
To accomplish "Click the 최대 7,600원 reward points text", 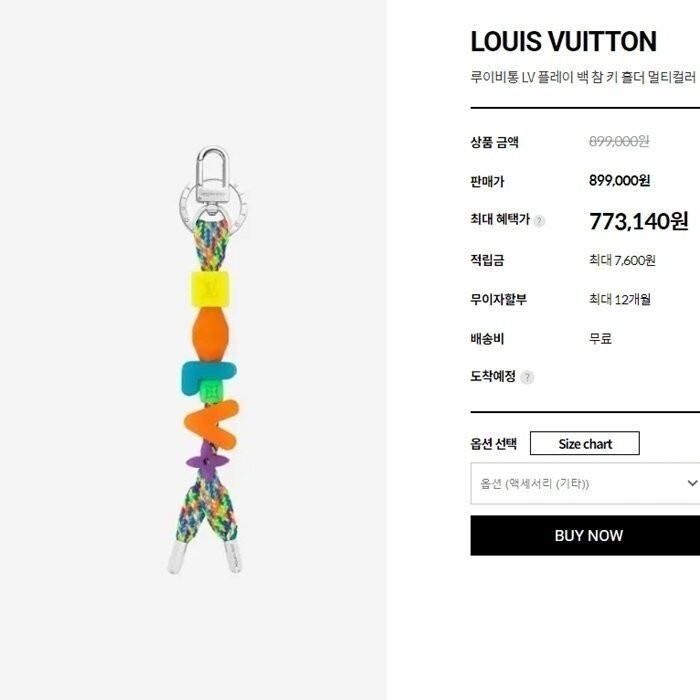I will pos(622,260).
